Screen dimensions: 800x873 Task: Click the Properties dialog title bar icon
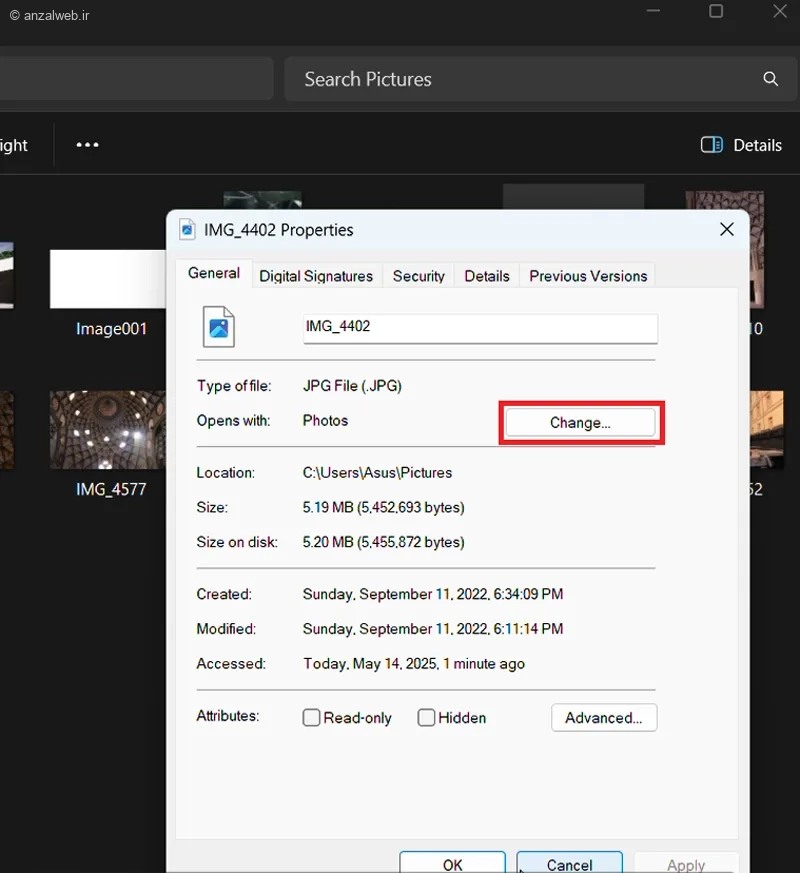point(187,229)
